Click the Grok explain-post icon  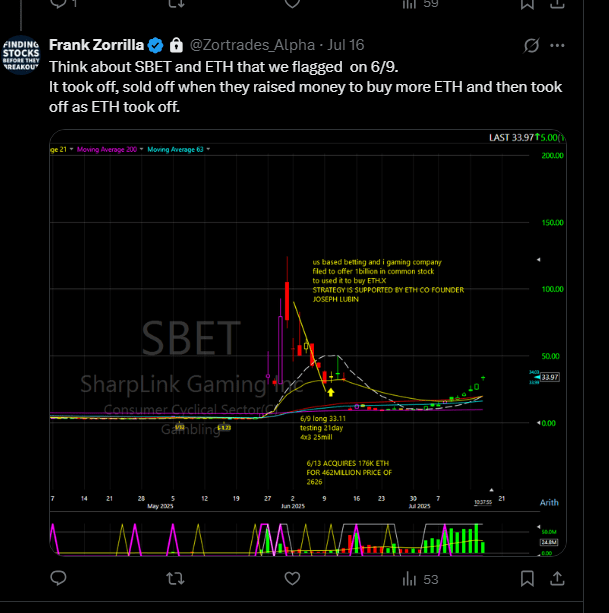pyautogui.click(x=532, y=45)
